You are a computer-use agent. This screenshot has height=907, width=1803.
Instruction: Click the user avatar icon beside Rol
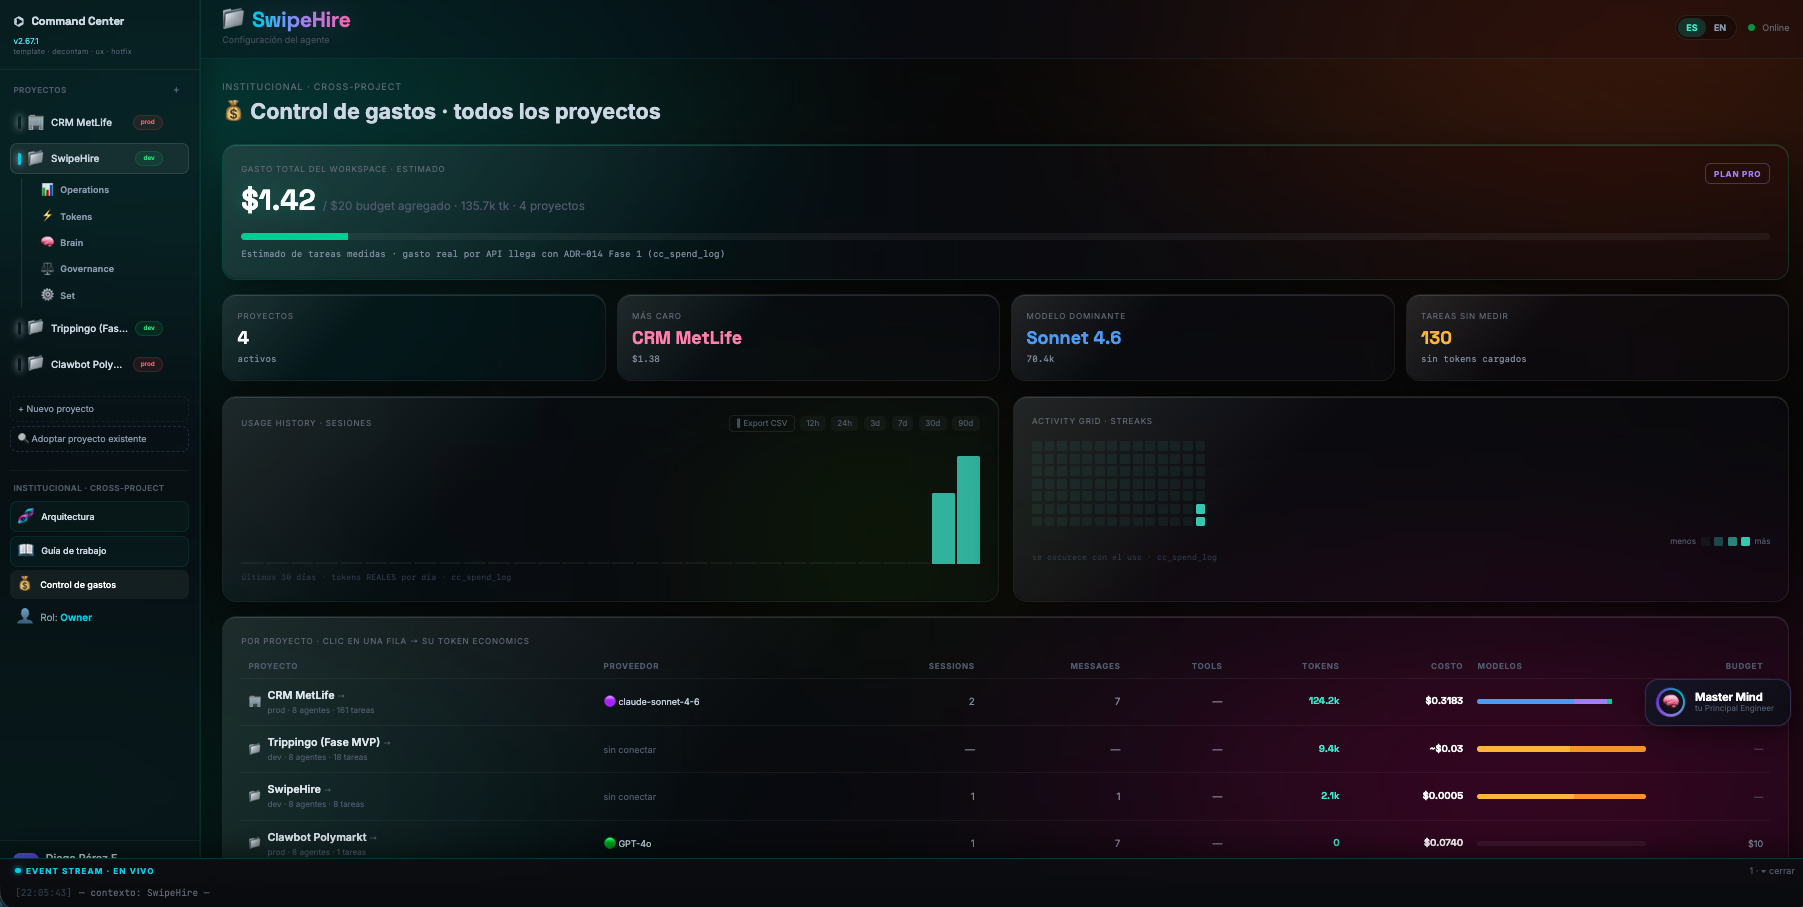coord(25,616)
